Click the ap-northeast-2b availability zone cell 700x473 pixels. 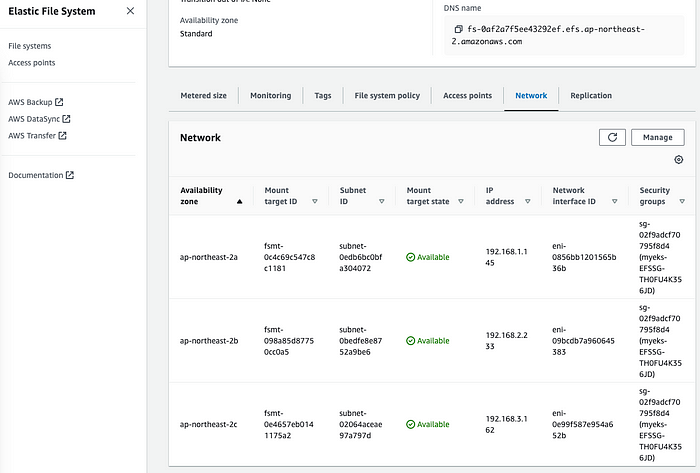pos(209,341)
